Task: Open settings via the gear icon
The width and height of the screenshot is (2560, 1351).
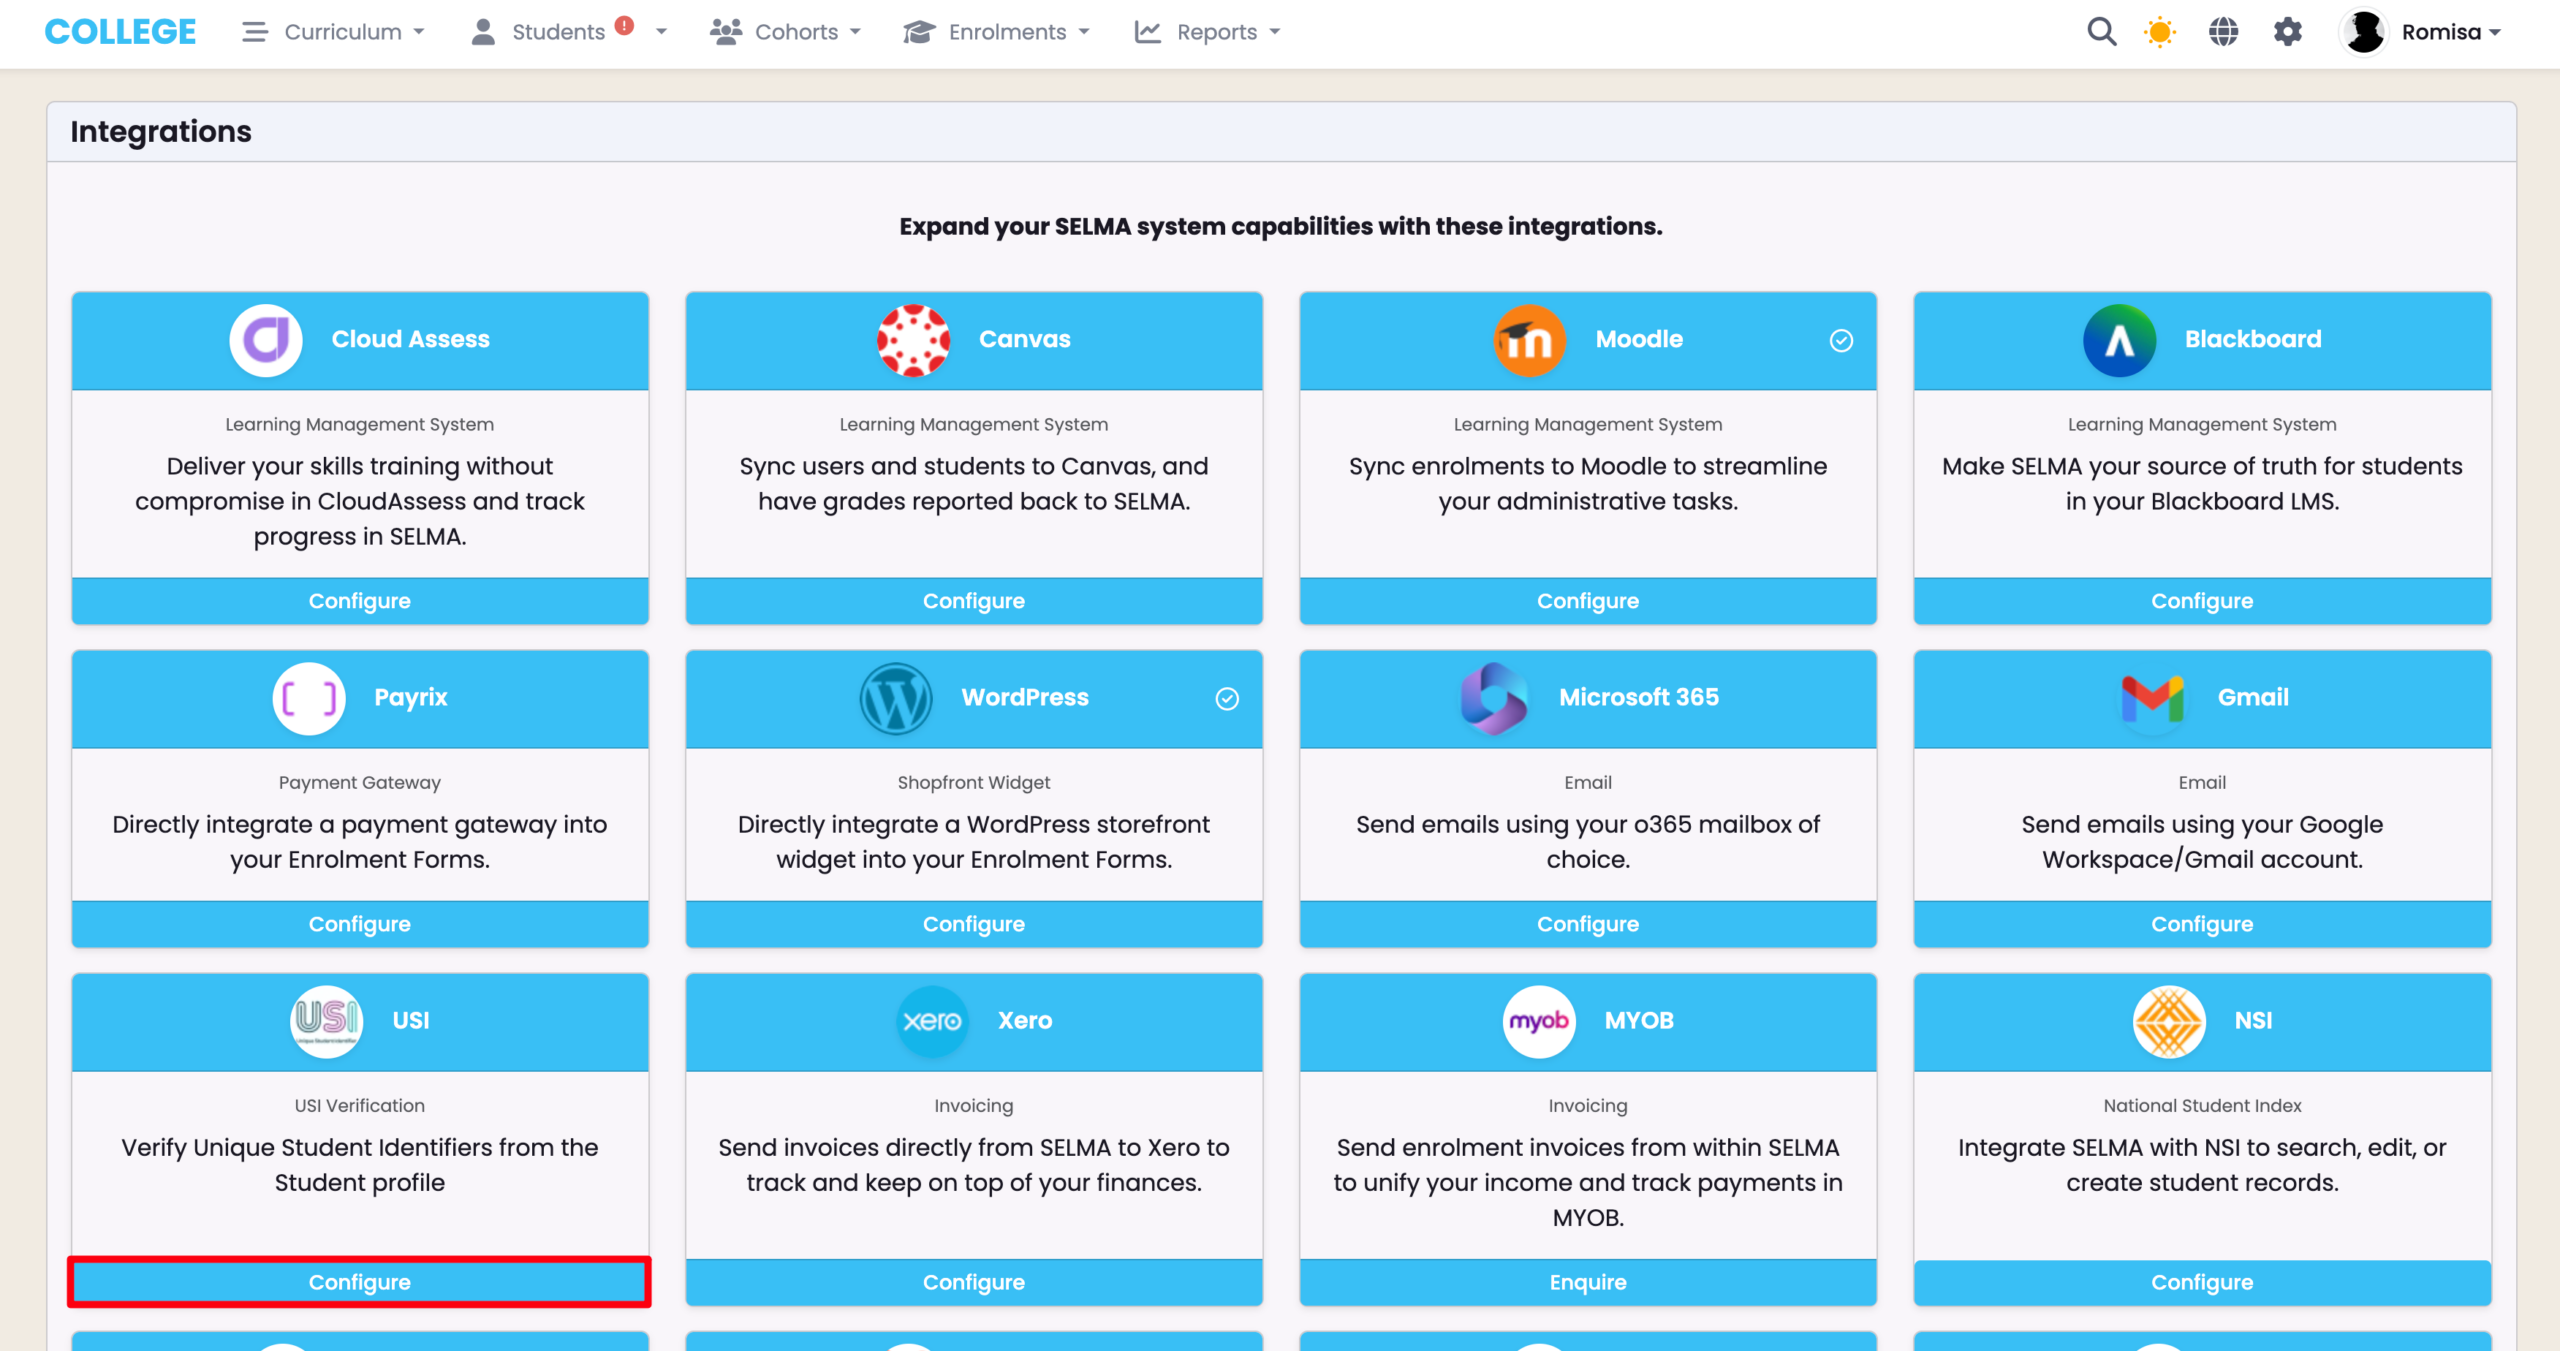Action: tap(2288, 32)
